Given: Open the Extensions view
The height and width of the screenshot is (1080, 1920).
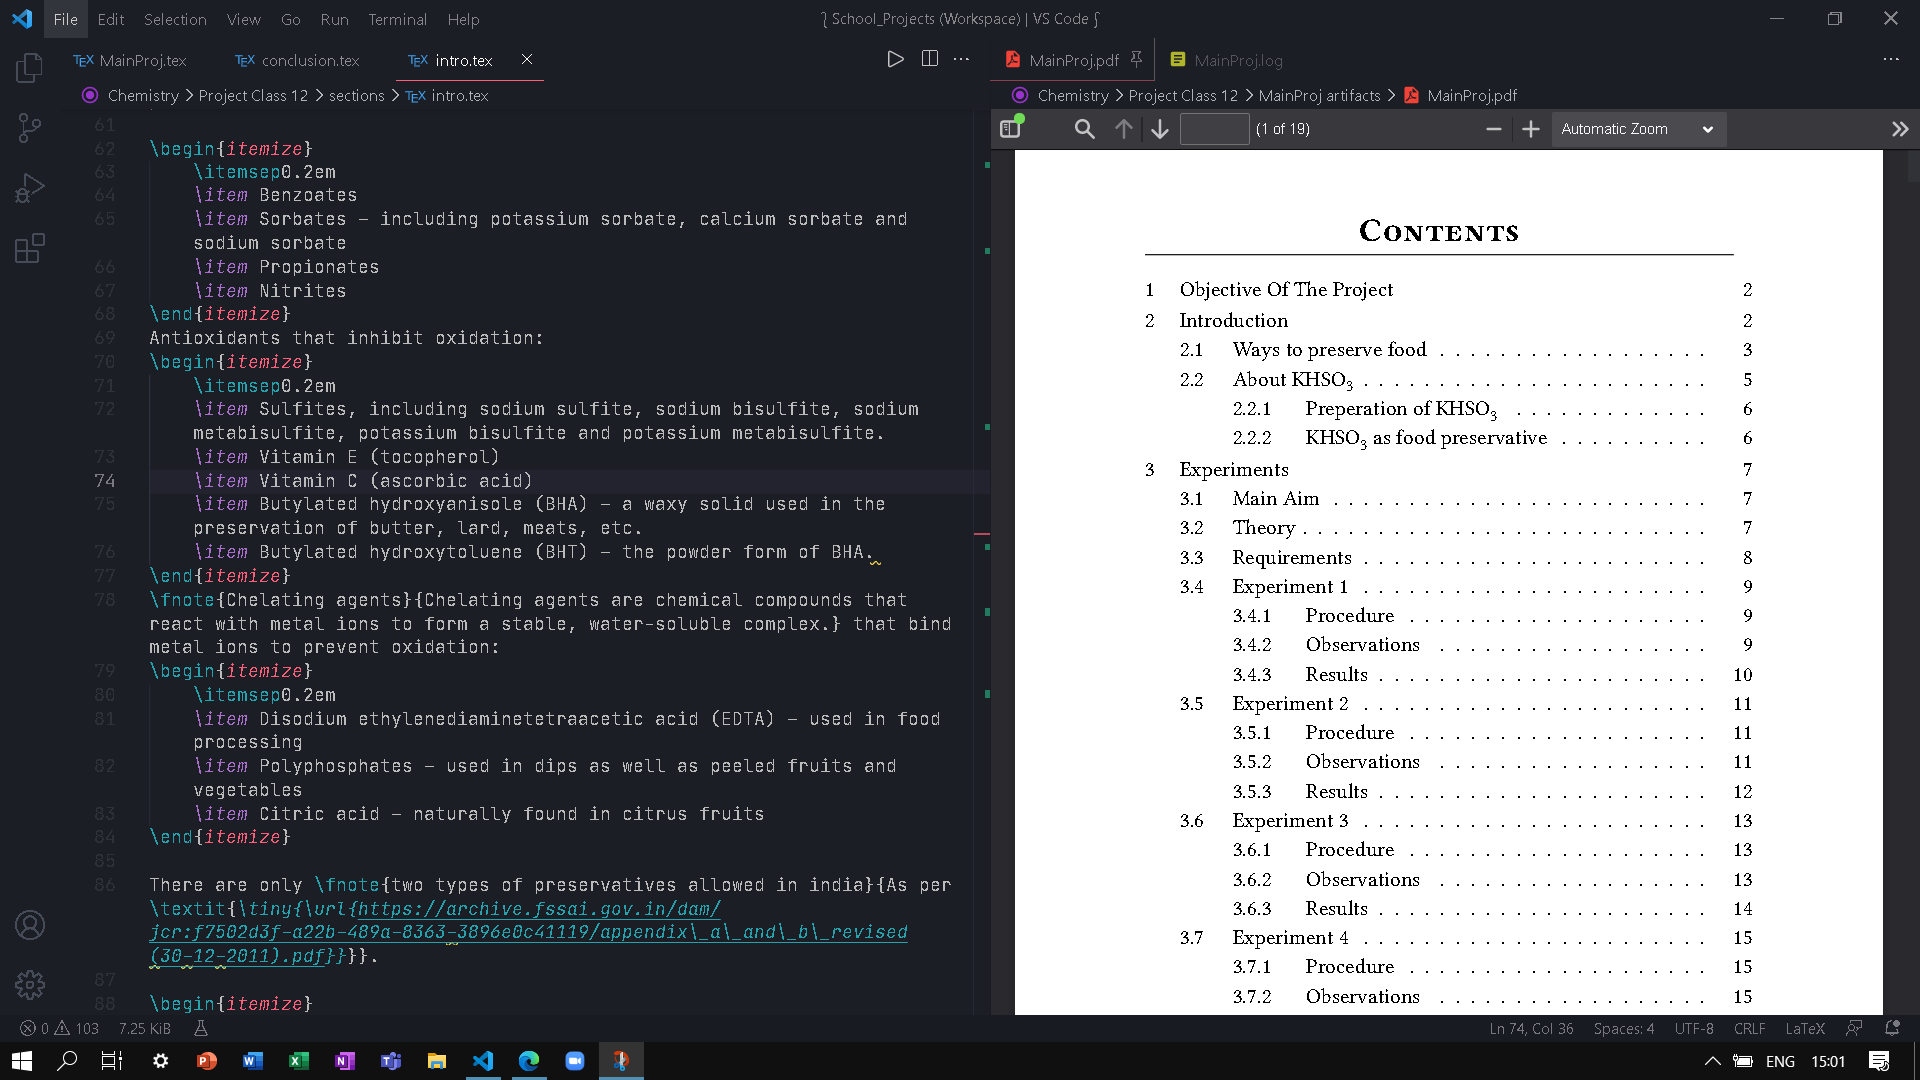Looking at the screenshot, I should [30, 248].
